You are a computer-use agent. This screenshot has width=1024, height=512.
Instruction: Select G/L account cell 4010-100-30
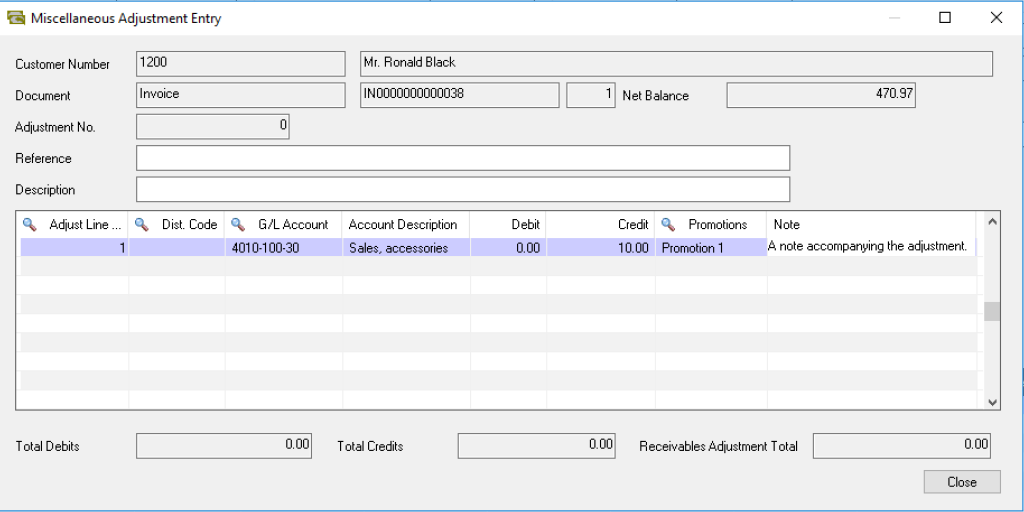283,248
